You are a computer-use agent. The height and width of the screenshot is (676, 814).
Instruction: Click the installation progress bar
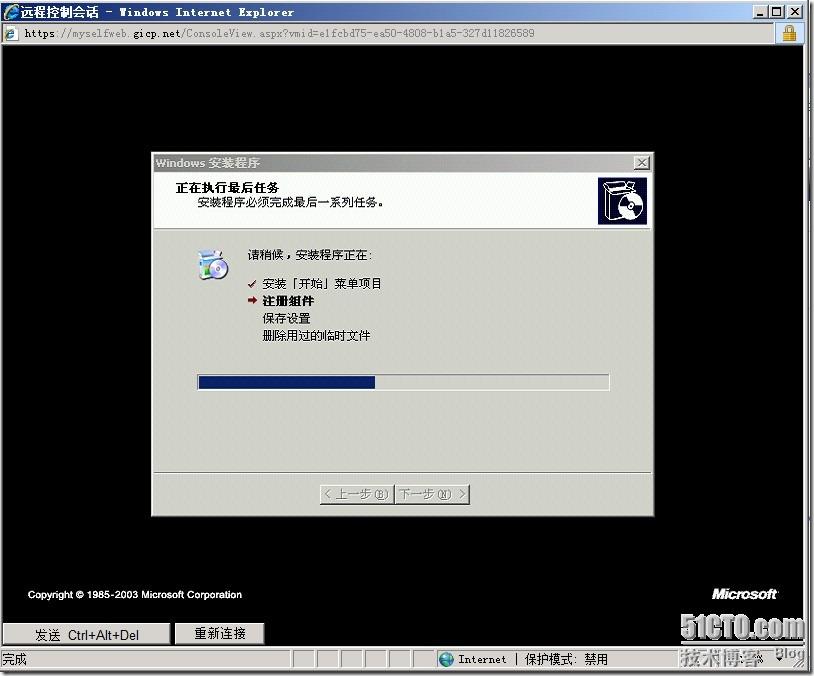402,382
